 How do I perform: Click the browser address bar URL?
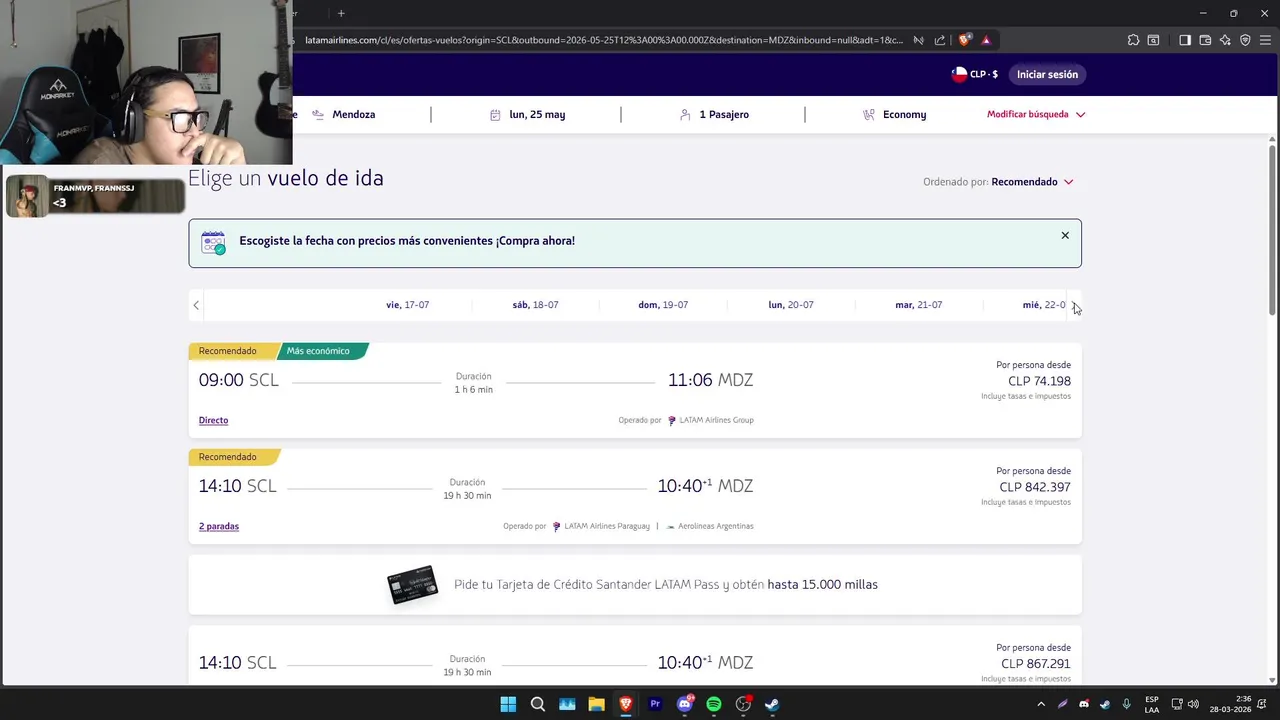(603, 40)
